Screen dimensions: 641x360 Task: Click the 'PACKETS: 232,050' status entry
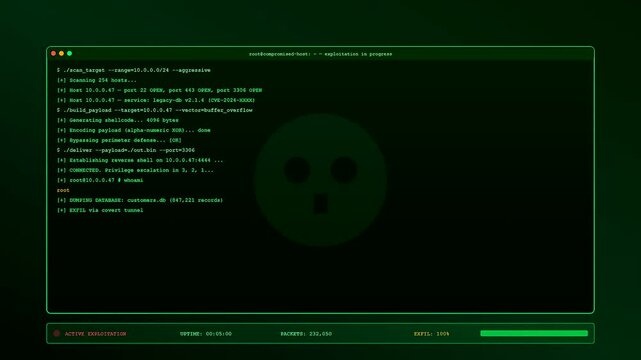(306, 334)
